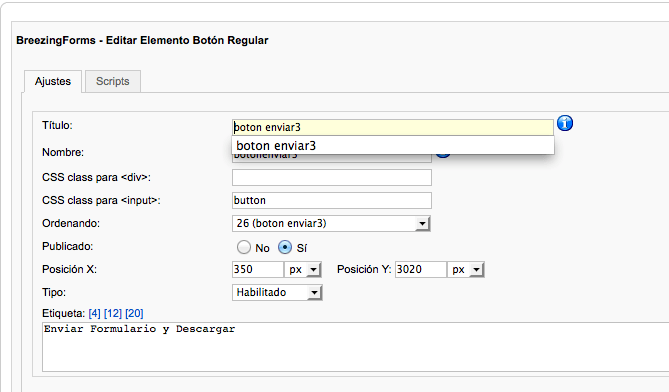
Task: Click the info icon beside the Título field
Action: pyautogui.click(x=565, y=123)
